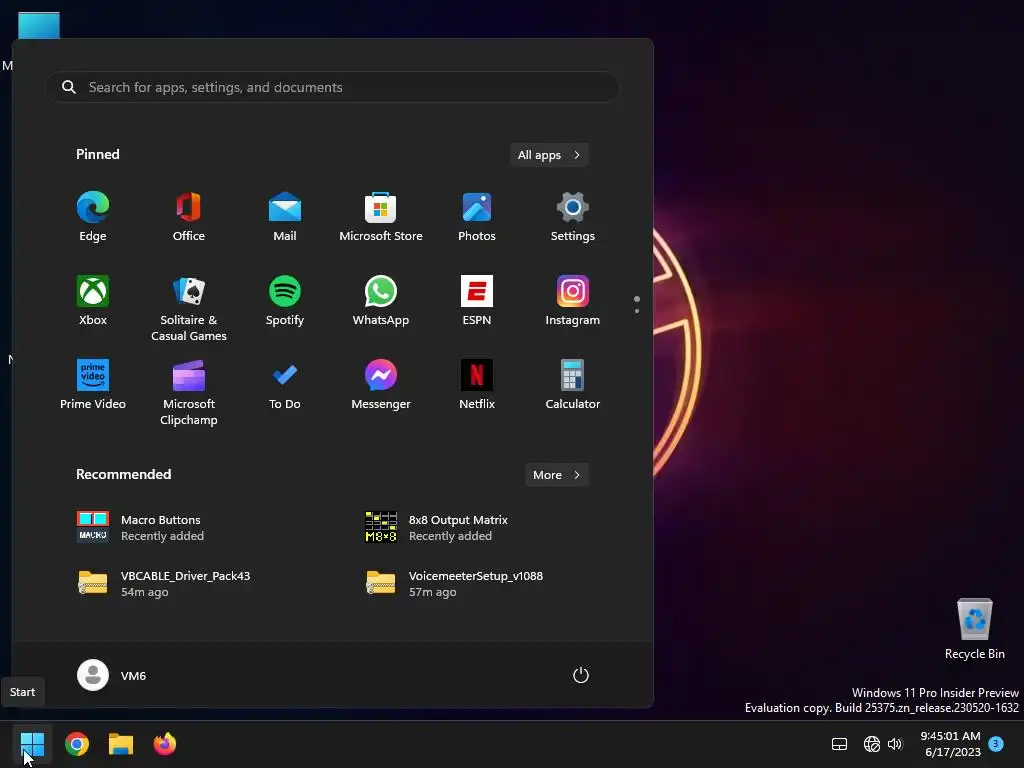
Task: Open the Mail app
Action: point(285,217)
